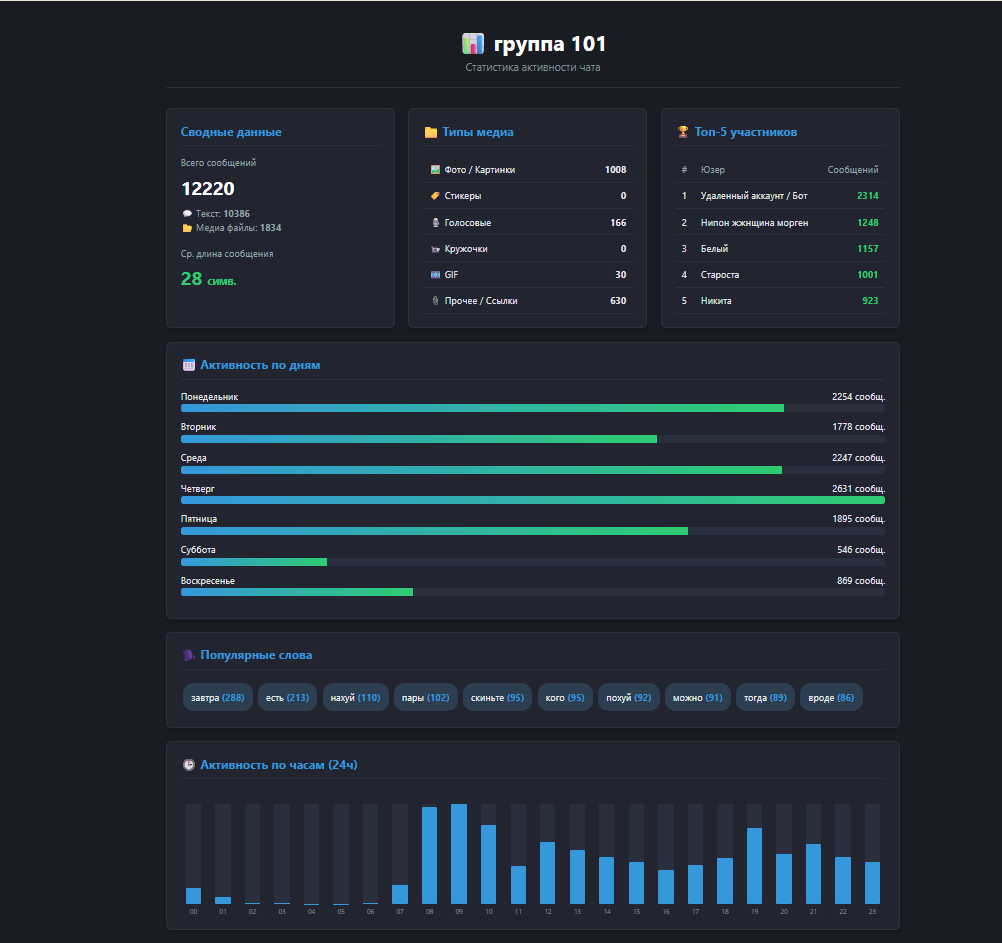Click the calendar icon beside Активность по дням
1002x943 pixels.
click(189, 365)
